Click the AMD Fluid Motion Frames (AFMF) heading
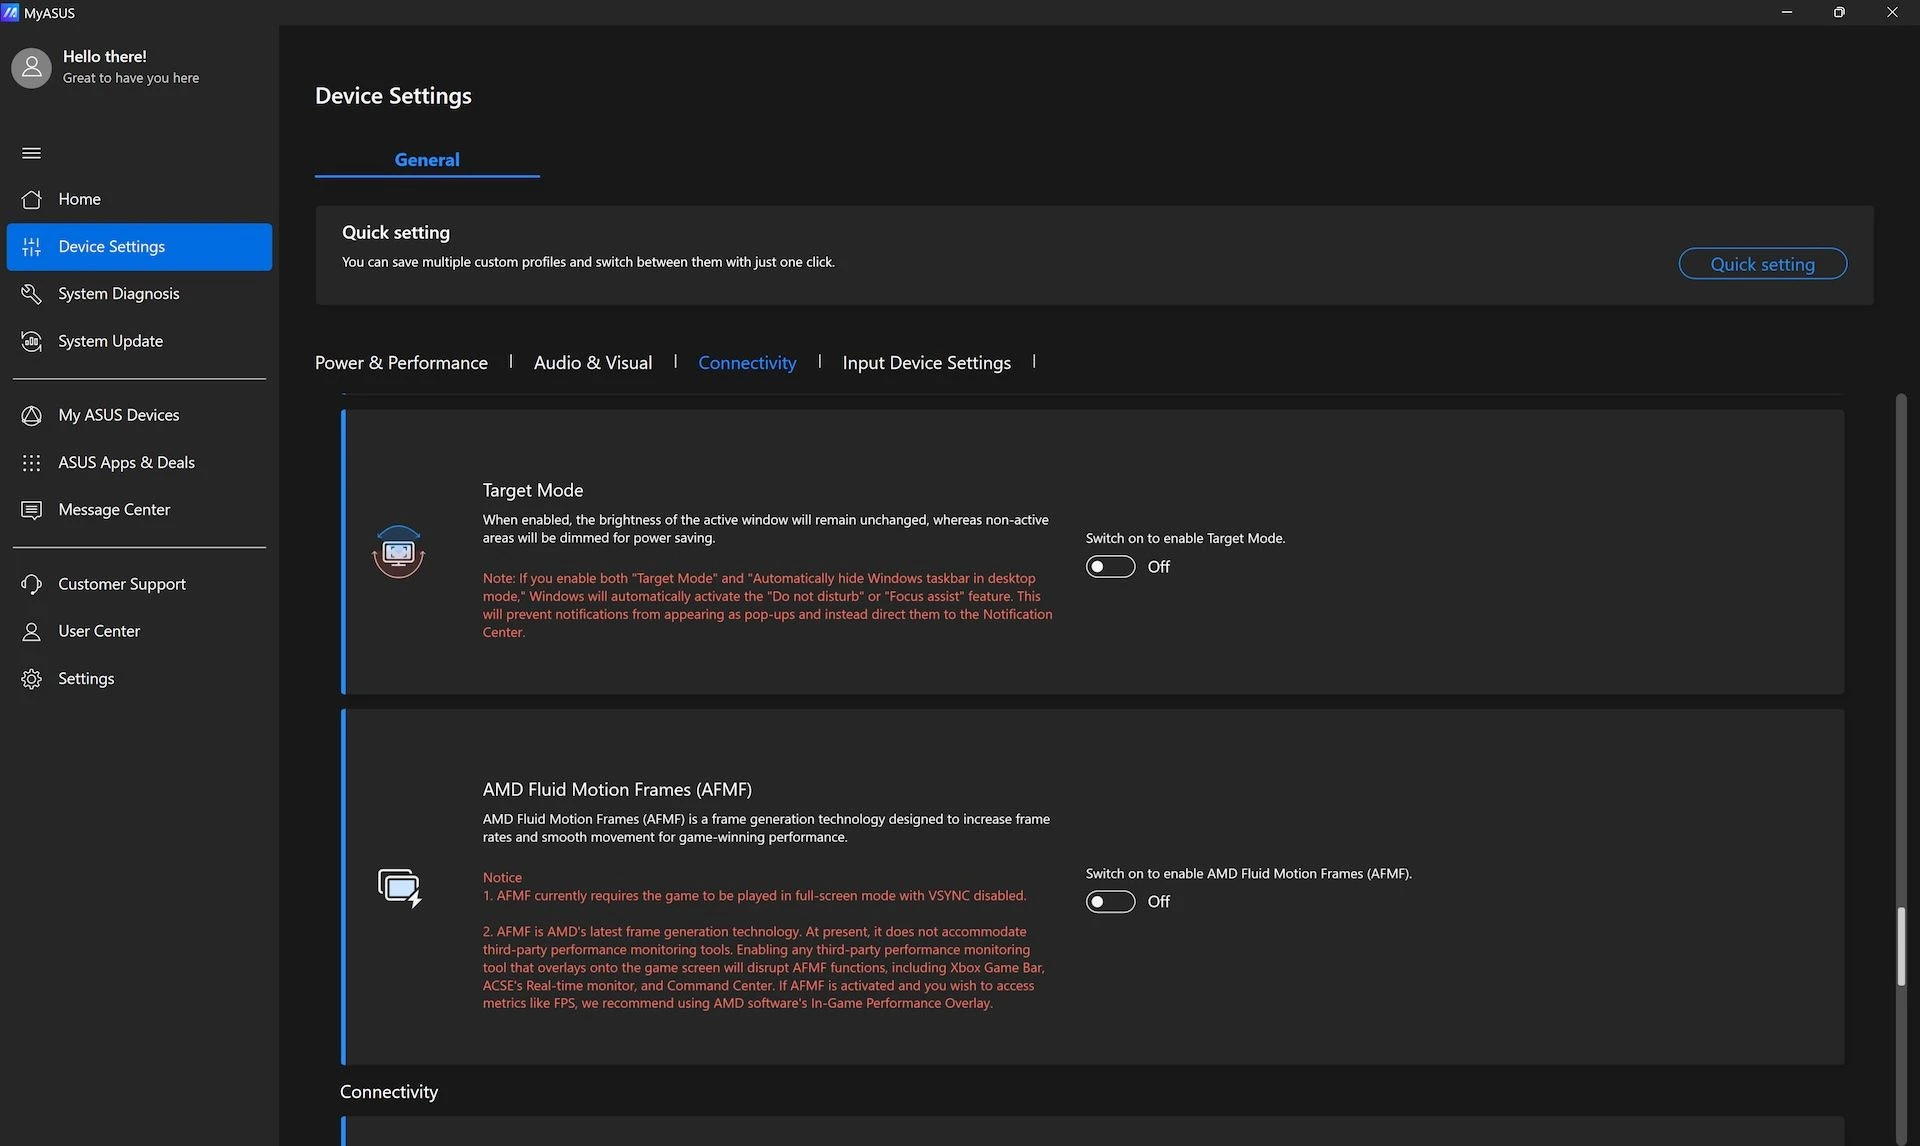Image resolution: width=1920 pixels, height=1146 pixels. [617, 789]
